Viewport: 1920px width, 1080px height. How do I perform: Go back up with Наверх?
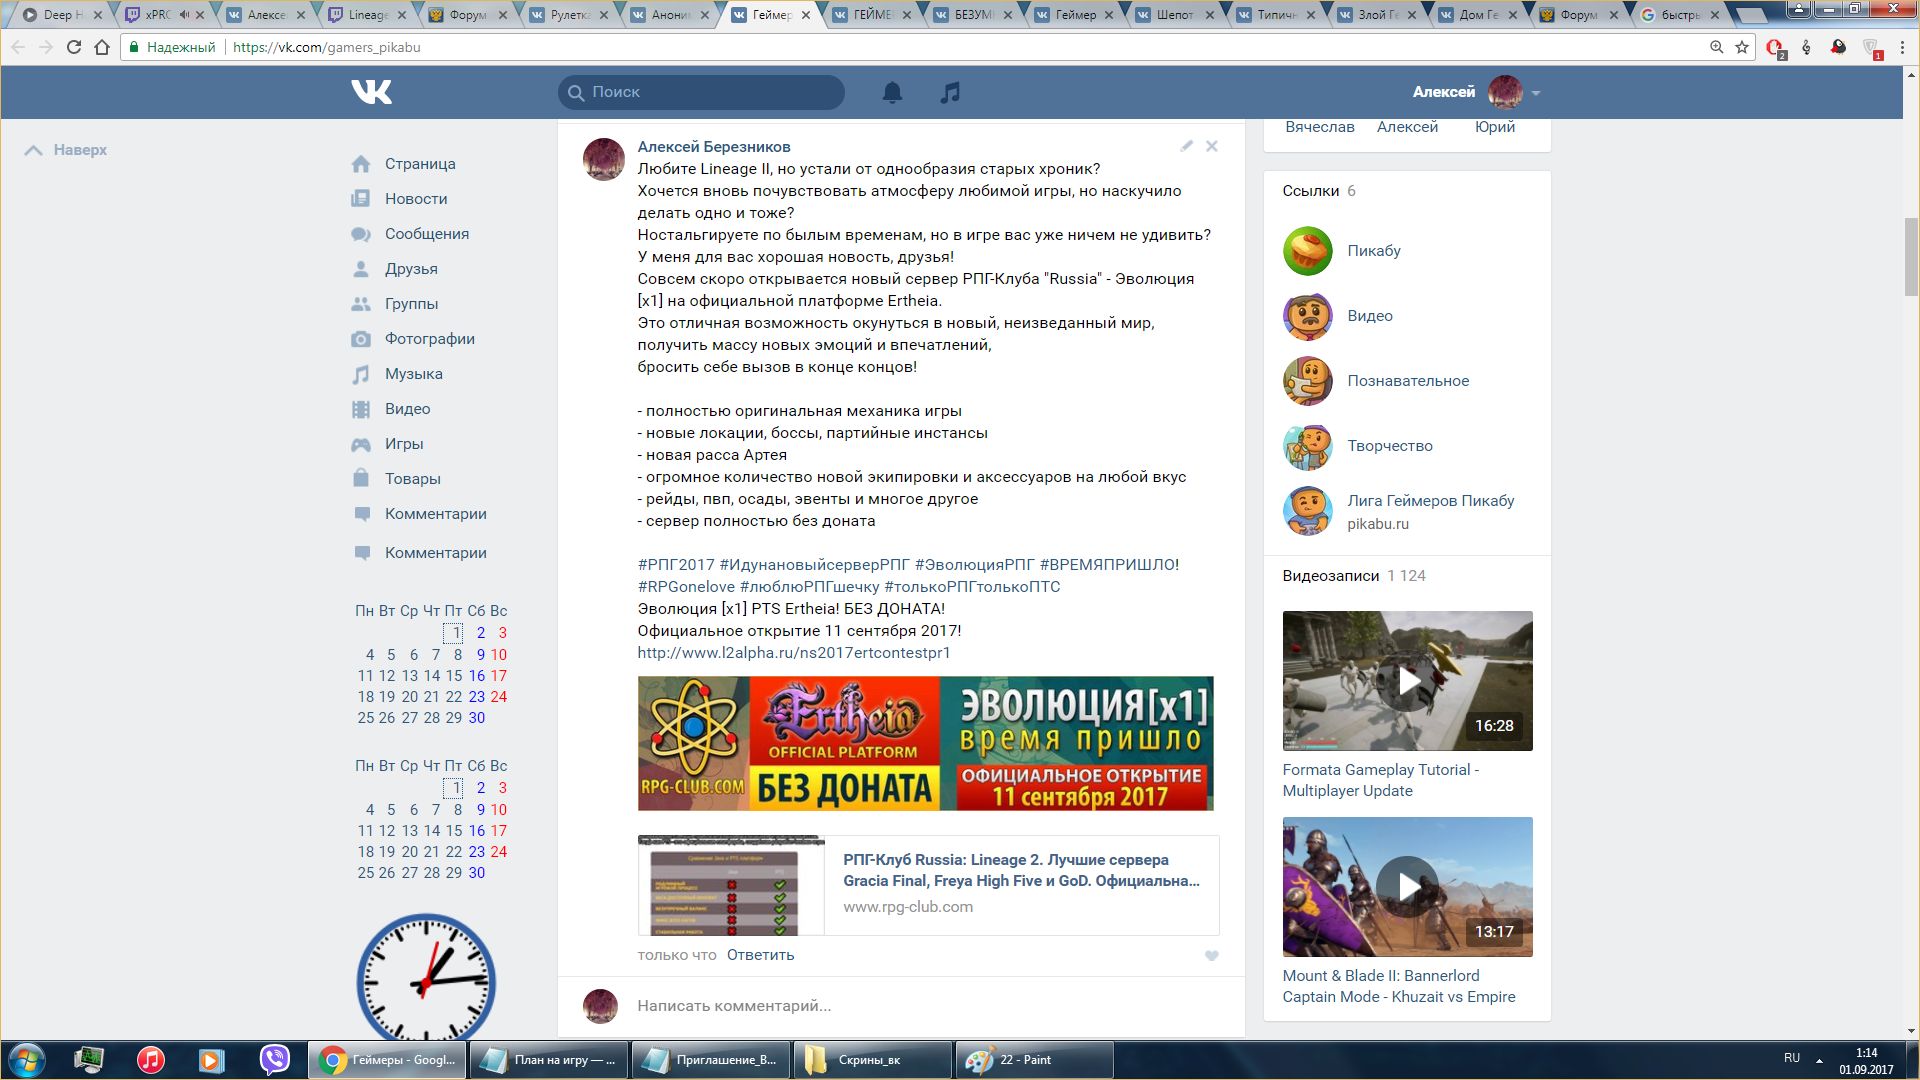click(66, 150)
